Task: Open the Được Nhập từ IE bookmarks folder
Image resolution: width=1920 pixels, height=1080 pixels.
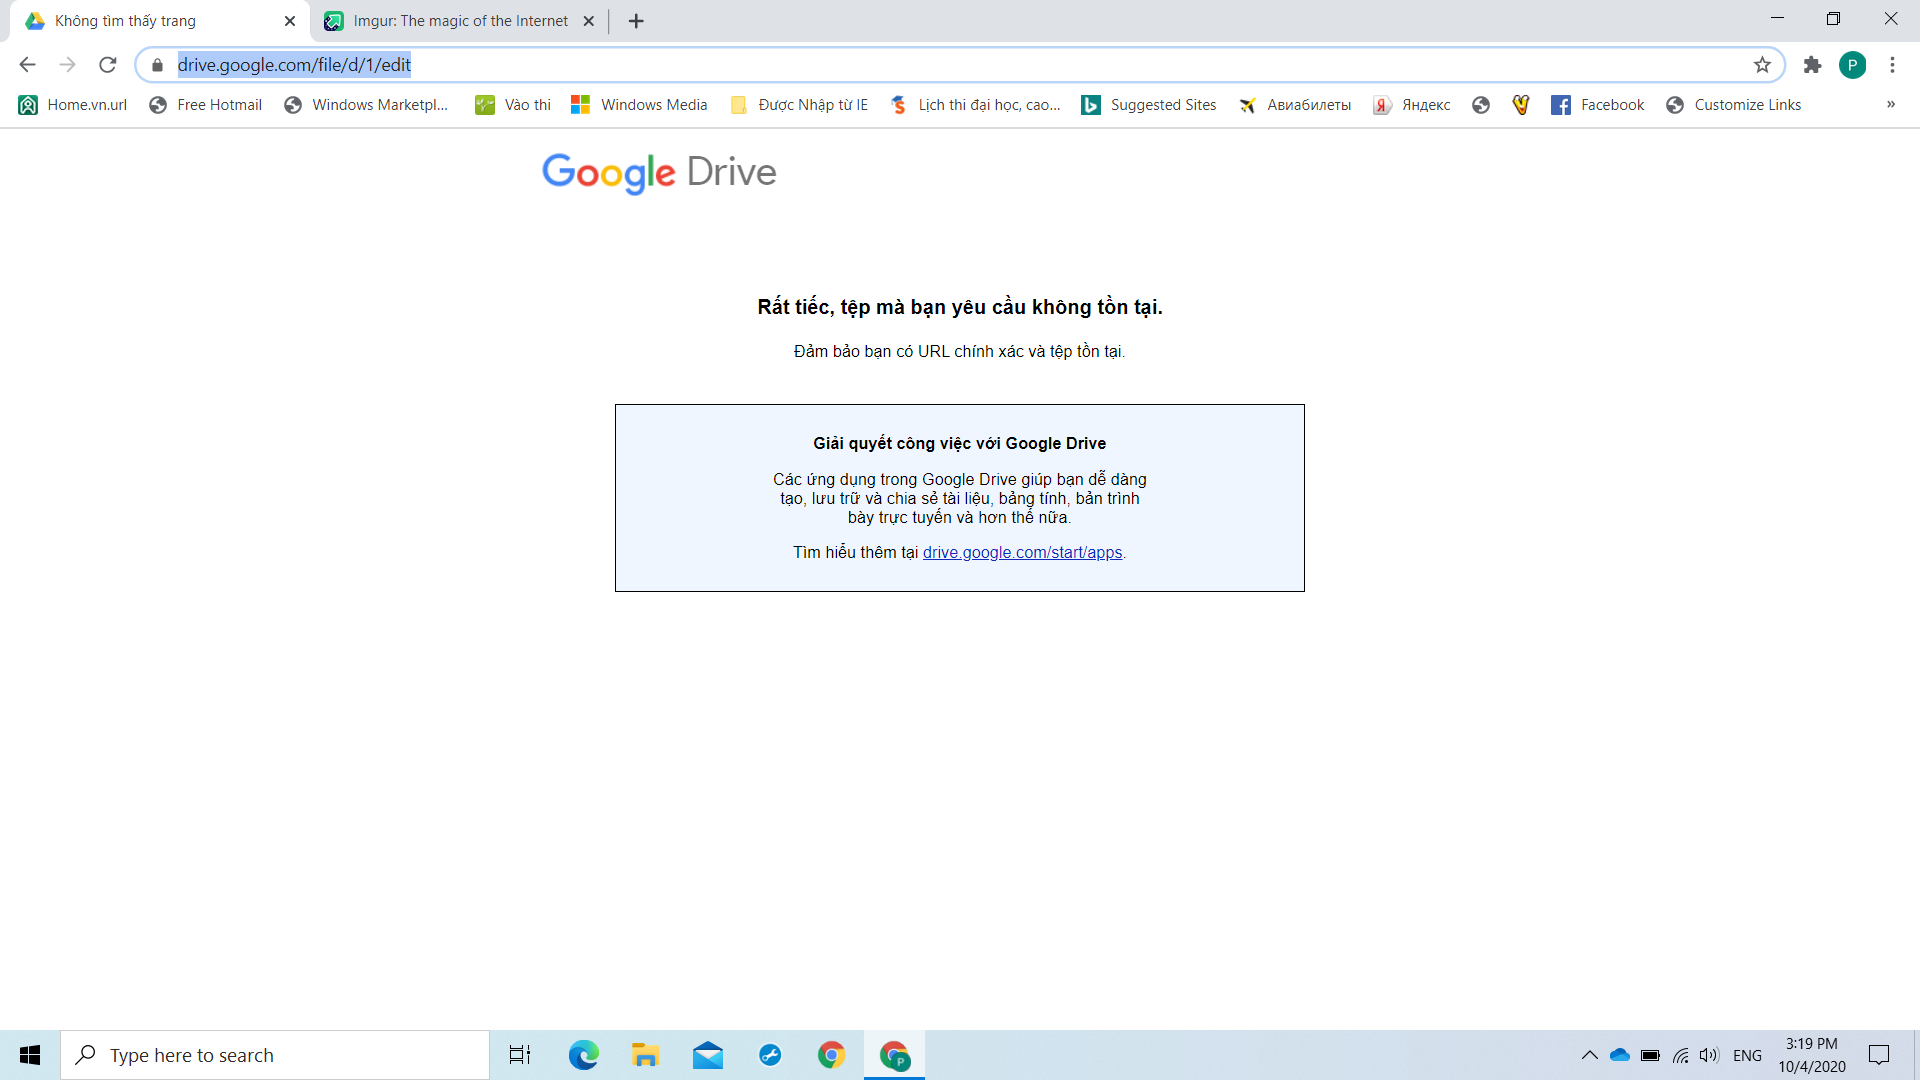Action: pyautogui.click(x=800, y=105)
